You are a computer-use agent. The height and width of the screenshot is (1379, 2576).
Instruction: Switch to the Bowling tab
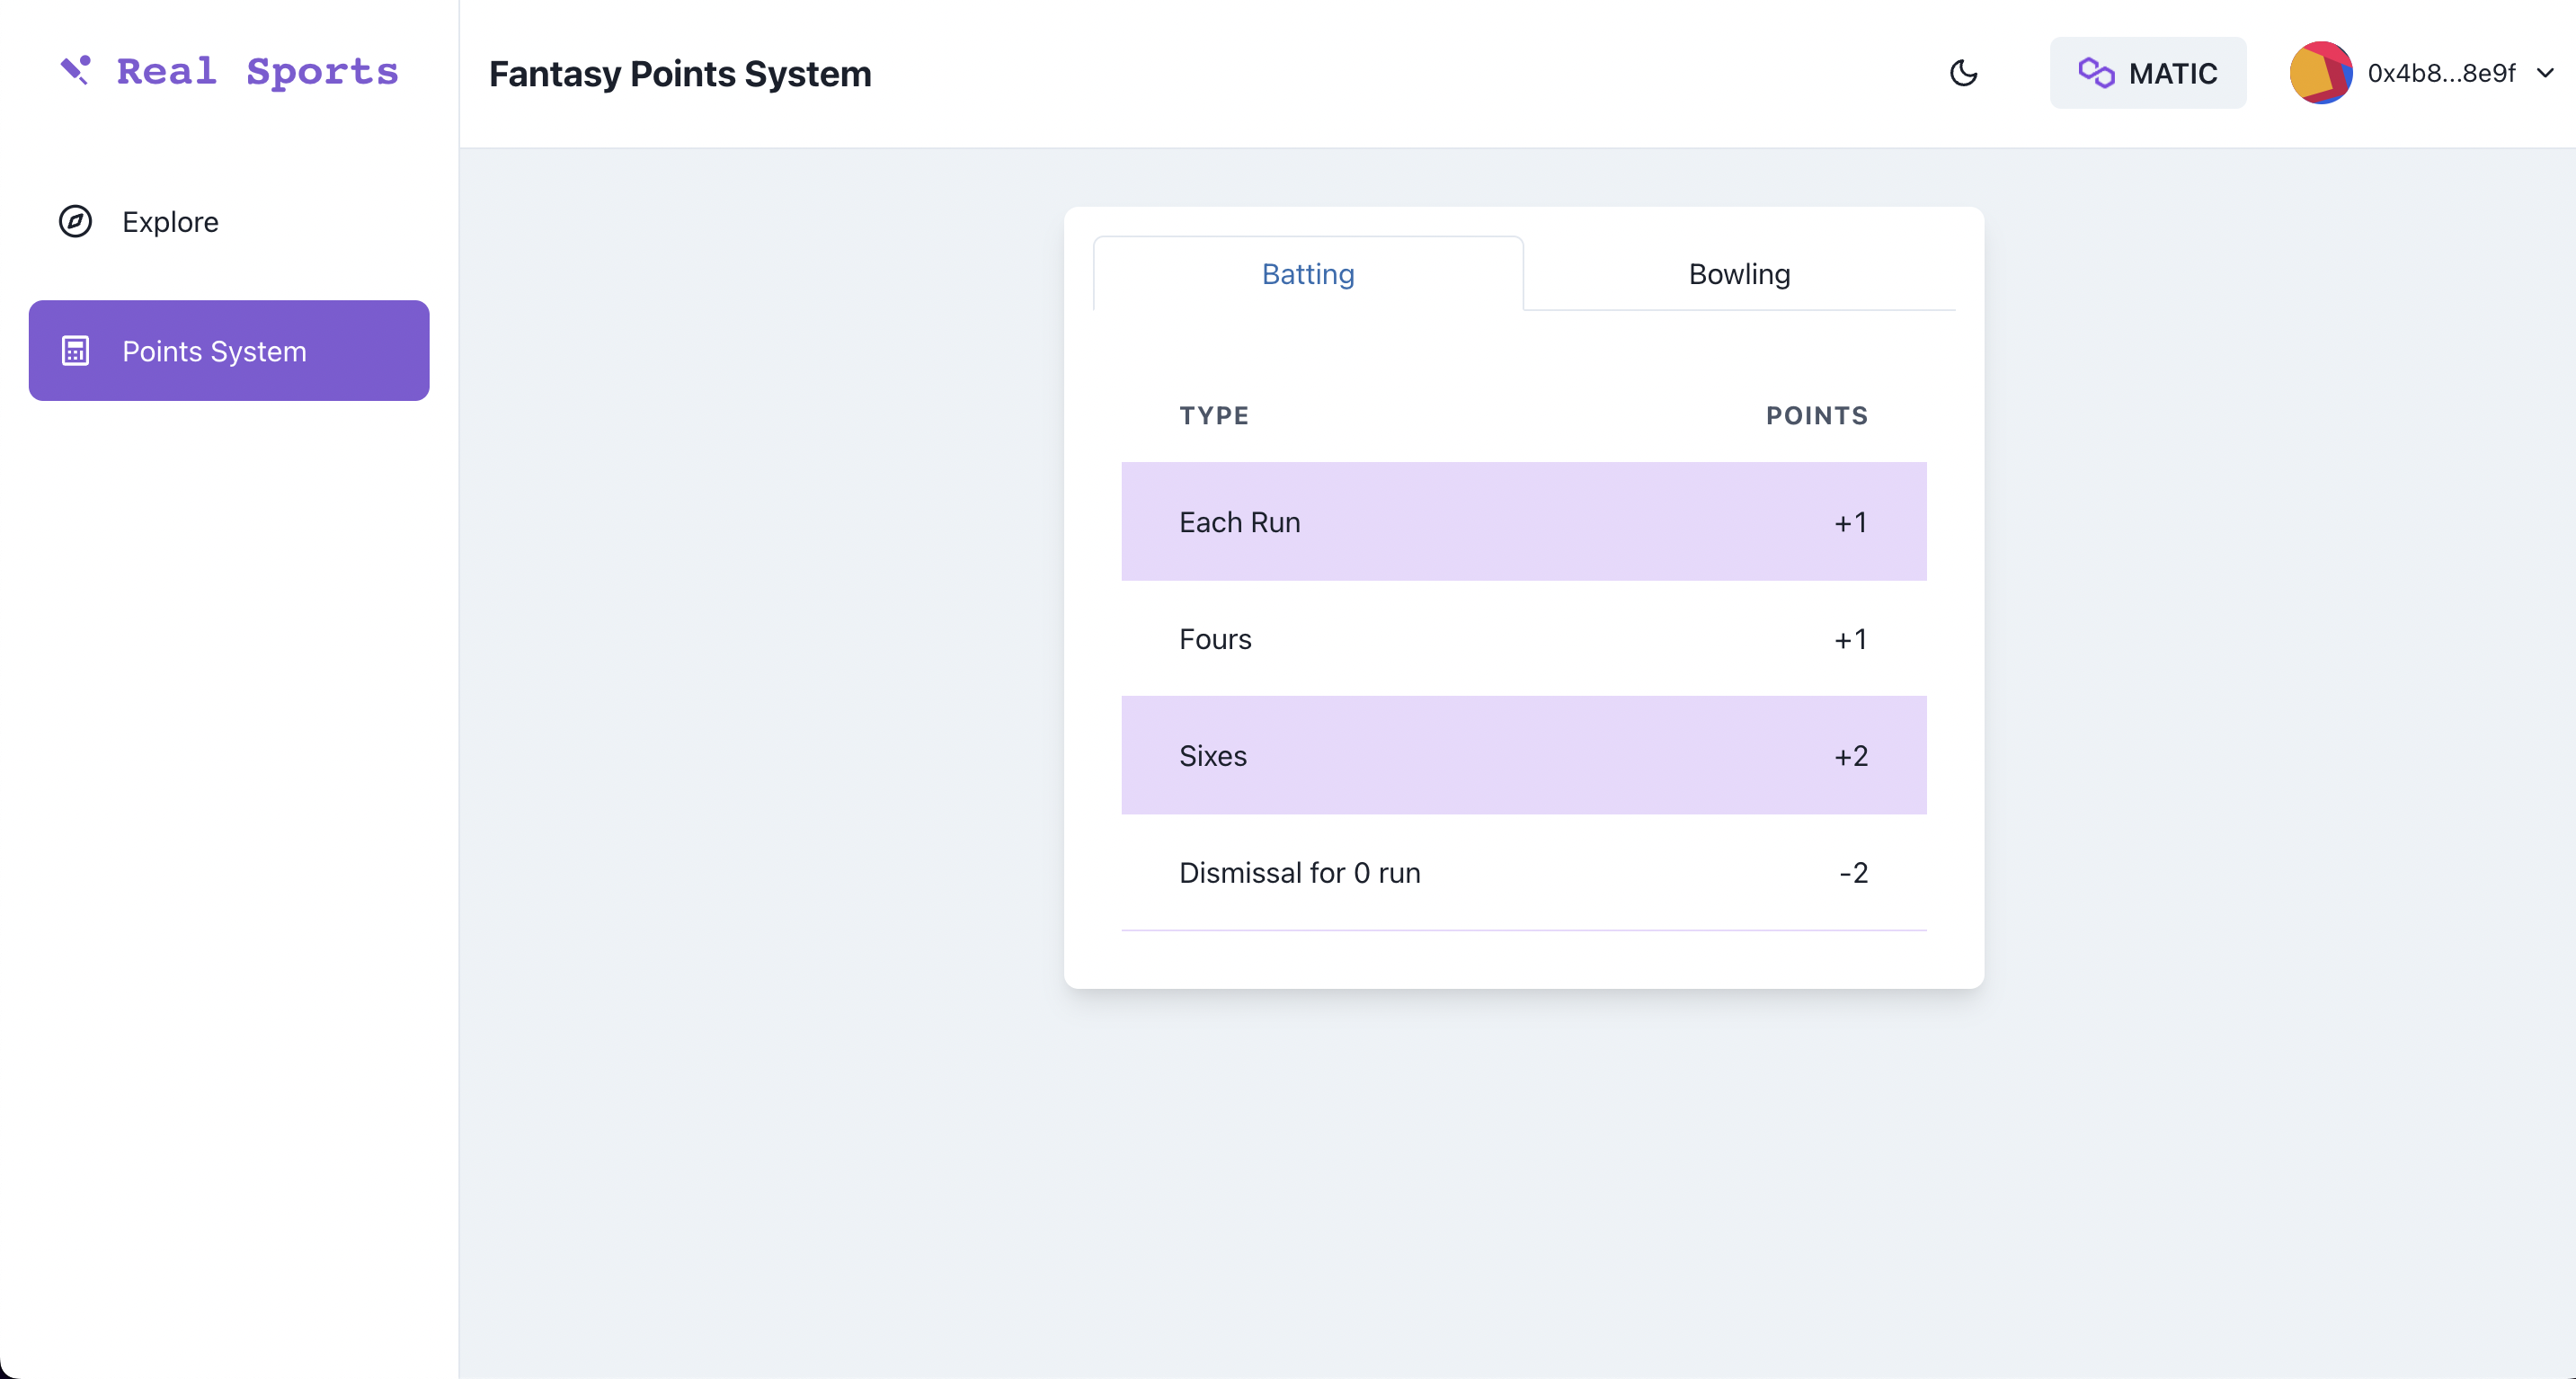click(x=1739, y=274)
